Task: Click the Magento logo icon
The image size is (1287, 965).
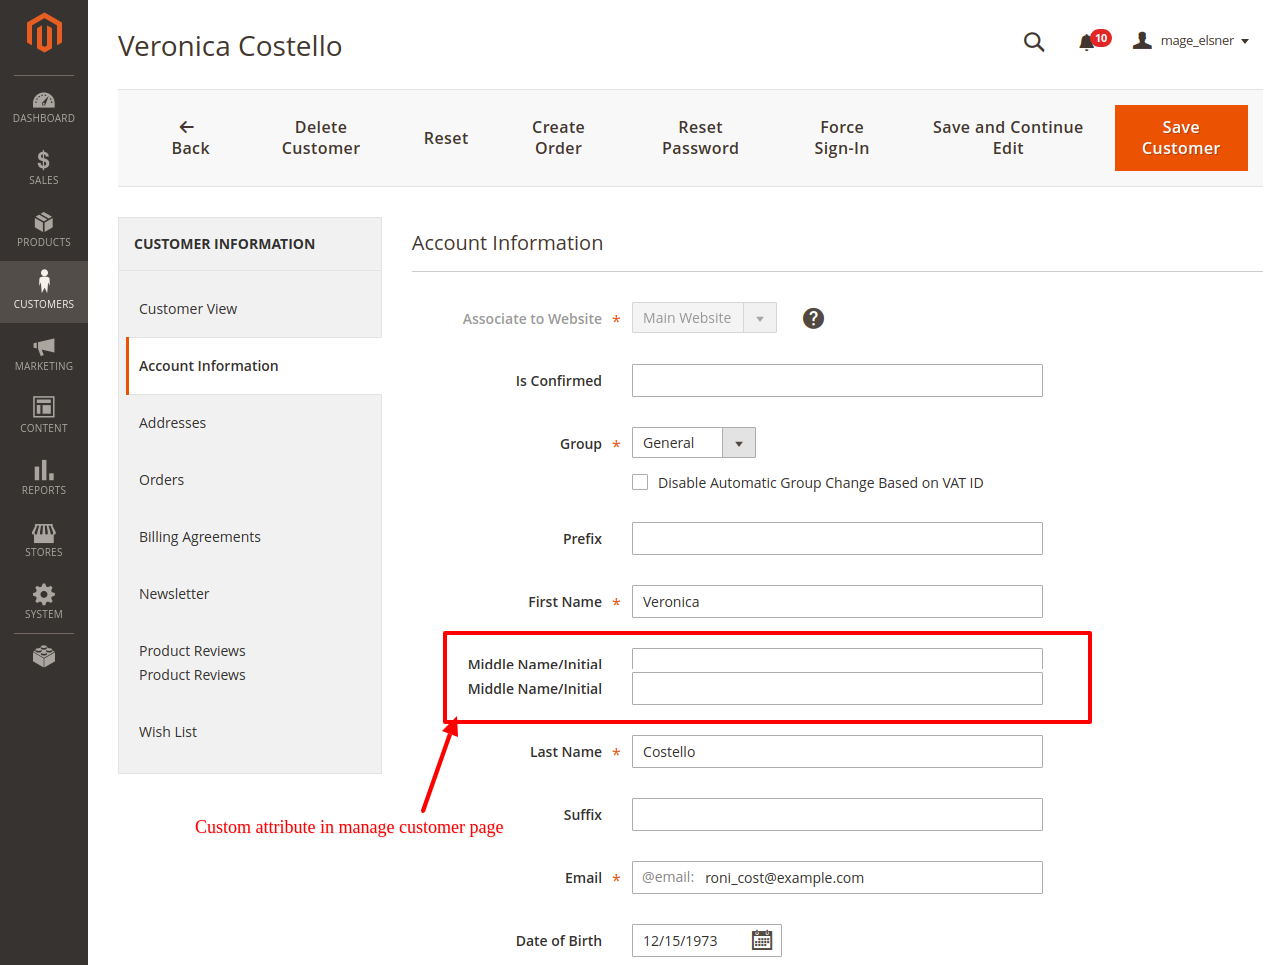Action: point(44,33)
